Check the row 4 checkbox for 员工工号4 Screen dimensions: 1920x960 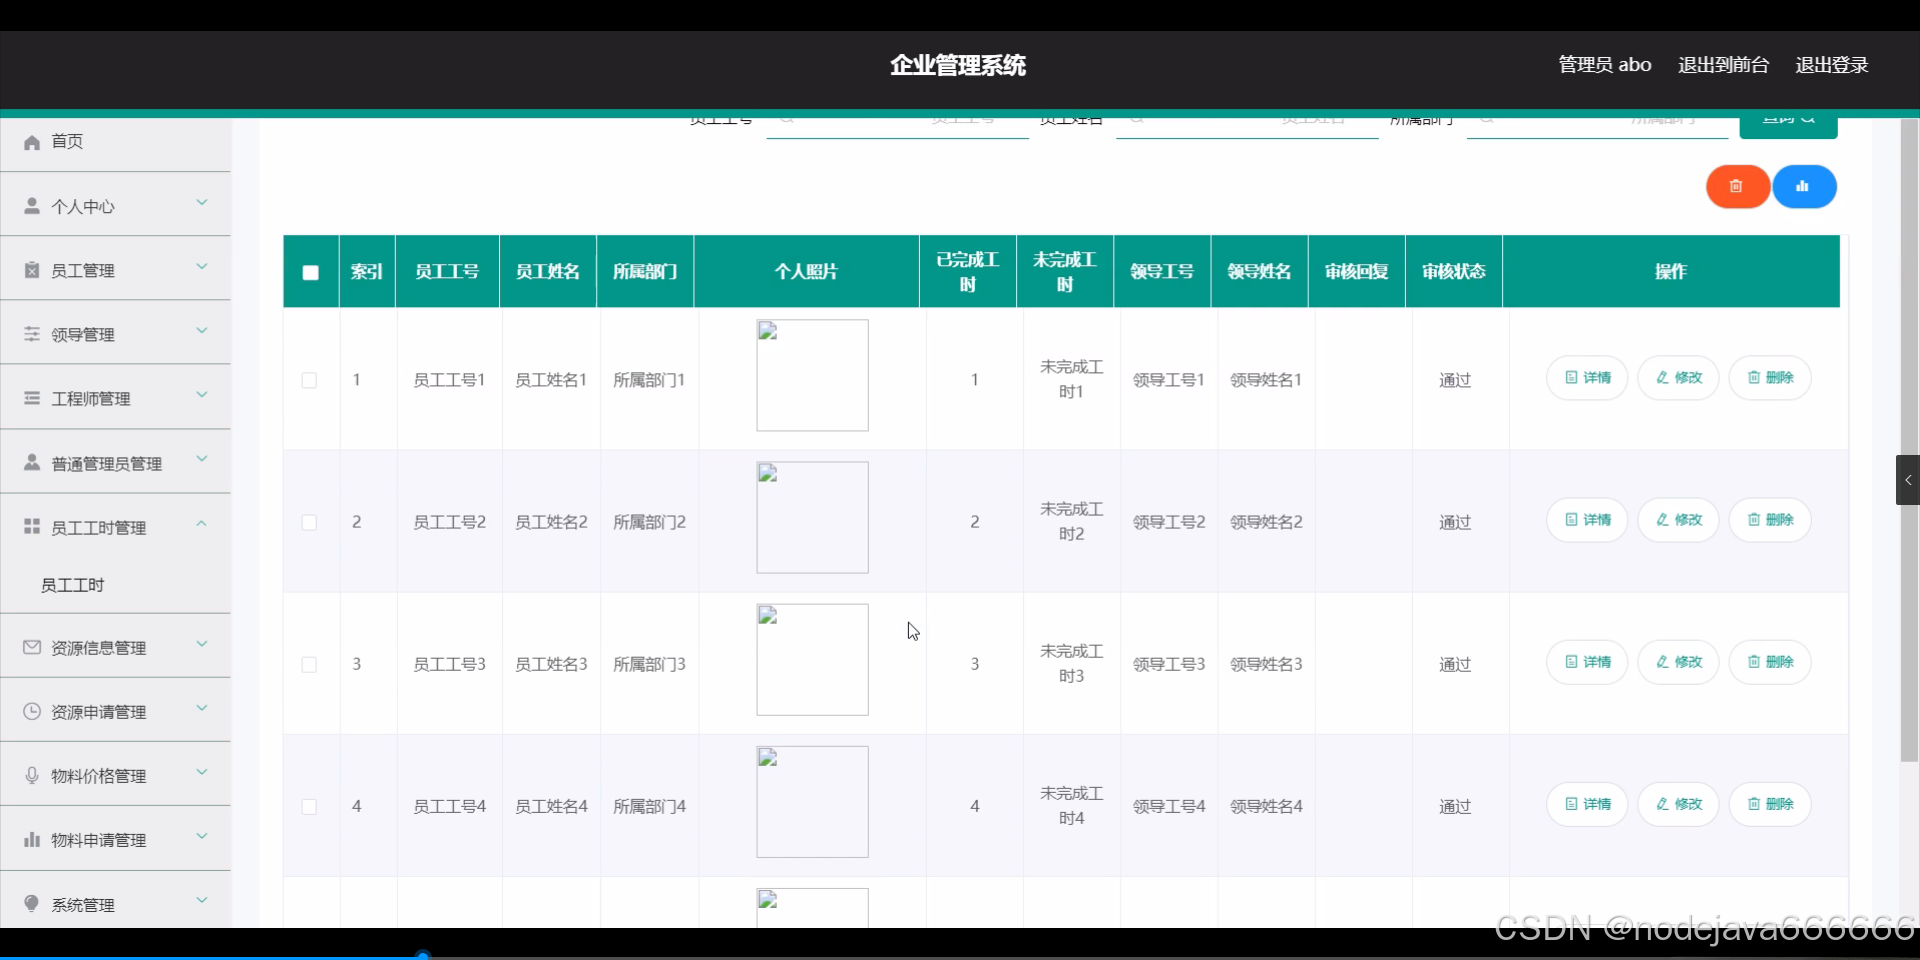[309, 806]
